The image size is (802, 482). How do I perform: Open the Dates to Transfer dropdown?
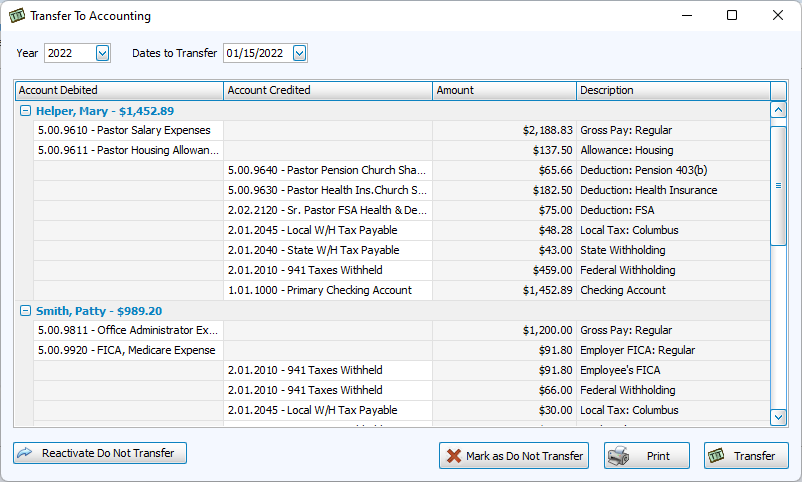[300, 53]
